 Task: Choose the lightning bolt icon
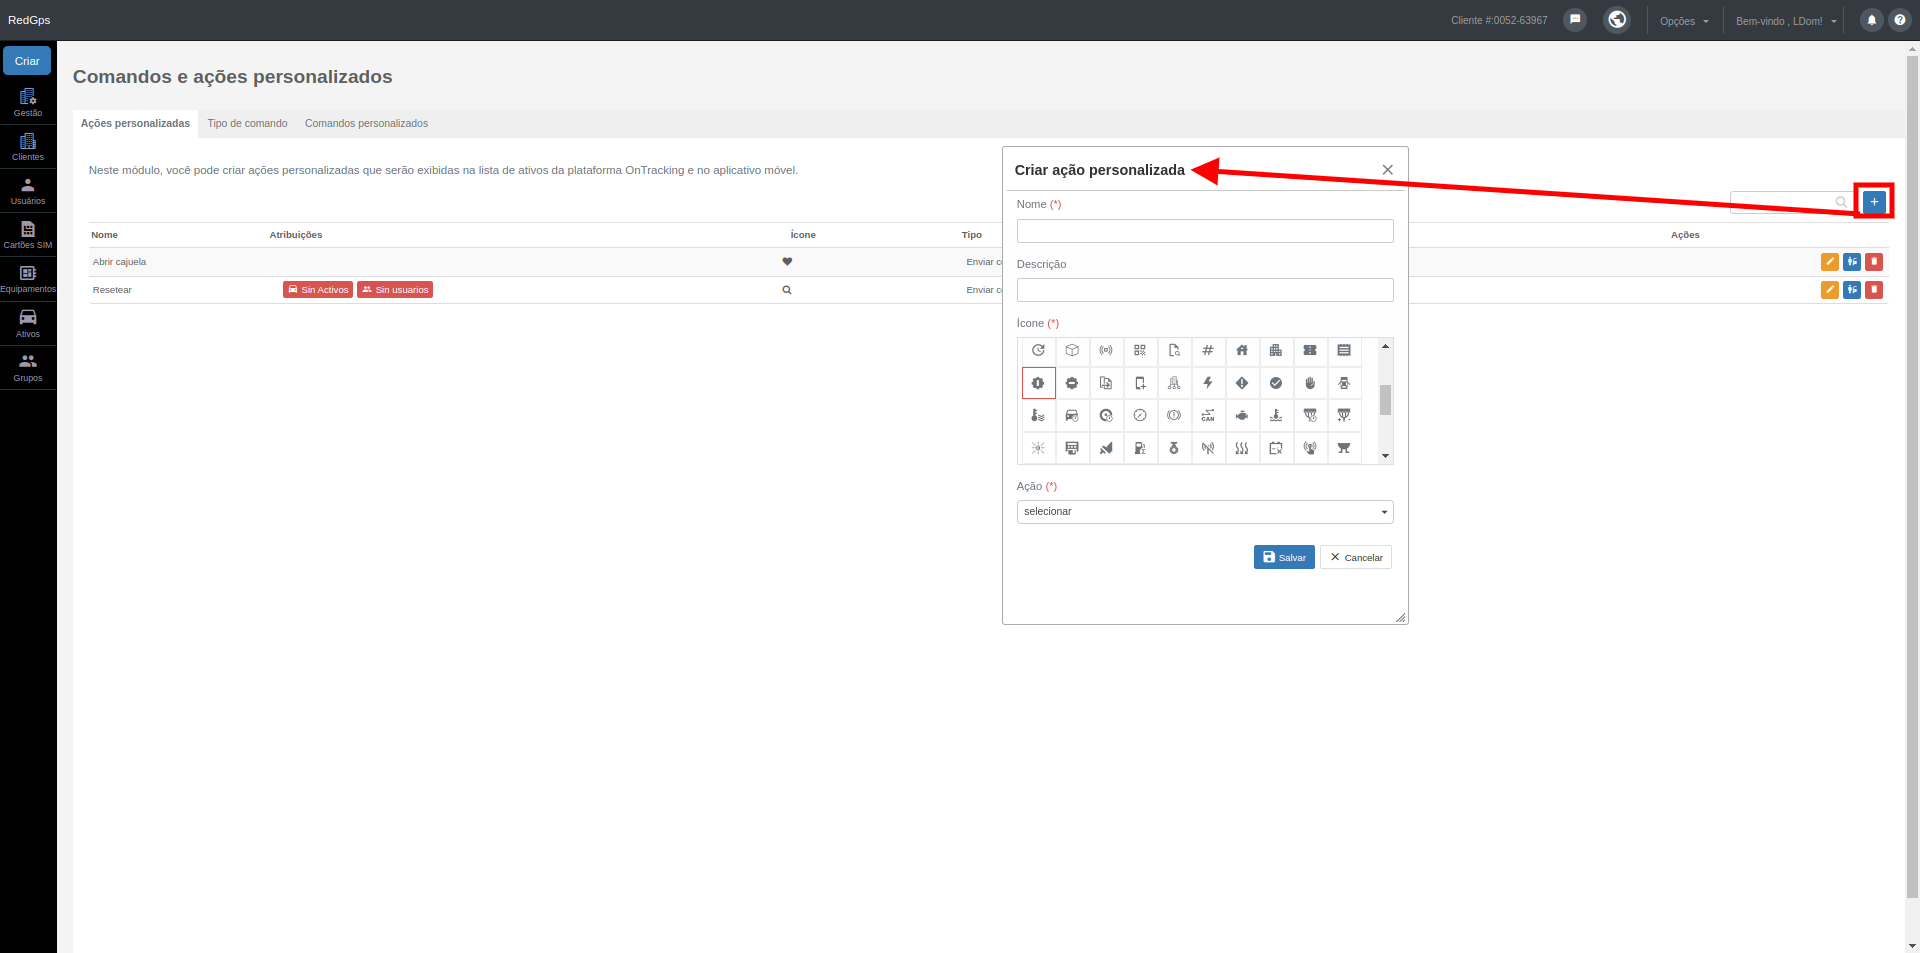click(x=1208, y=383)
